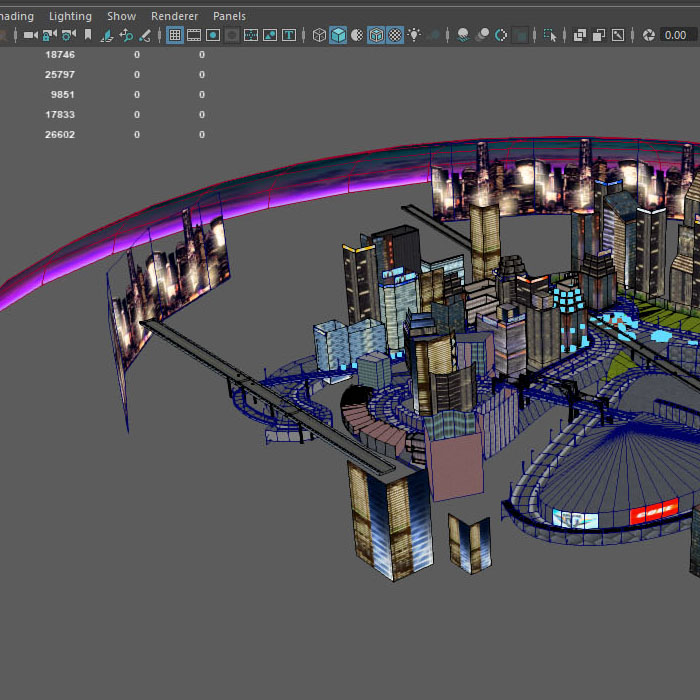Enable wireframe display mode

[320, 35]
